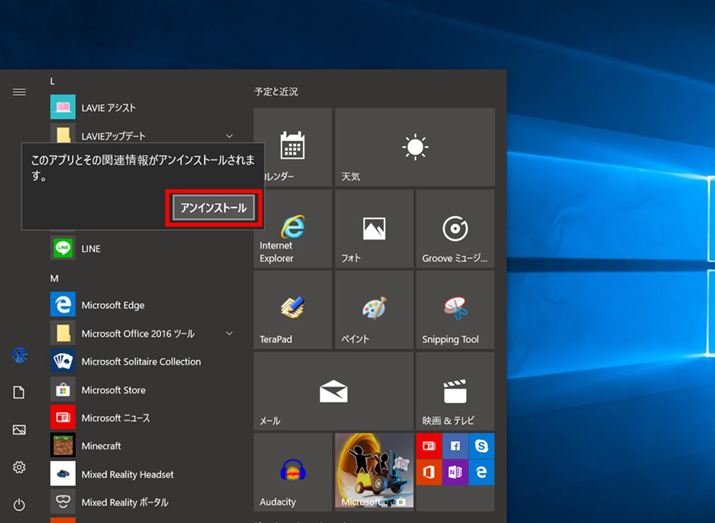Open the Settings gear icon
The height and width of the screenshot is (523, 715).
[19, 467]
